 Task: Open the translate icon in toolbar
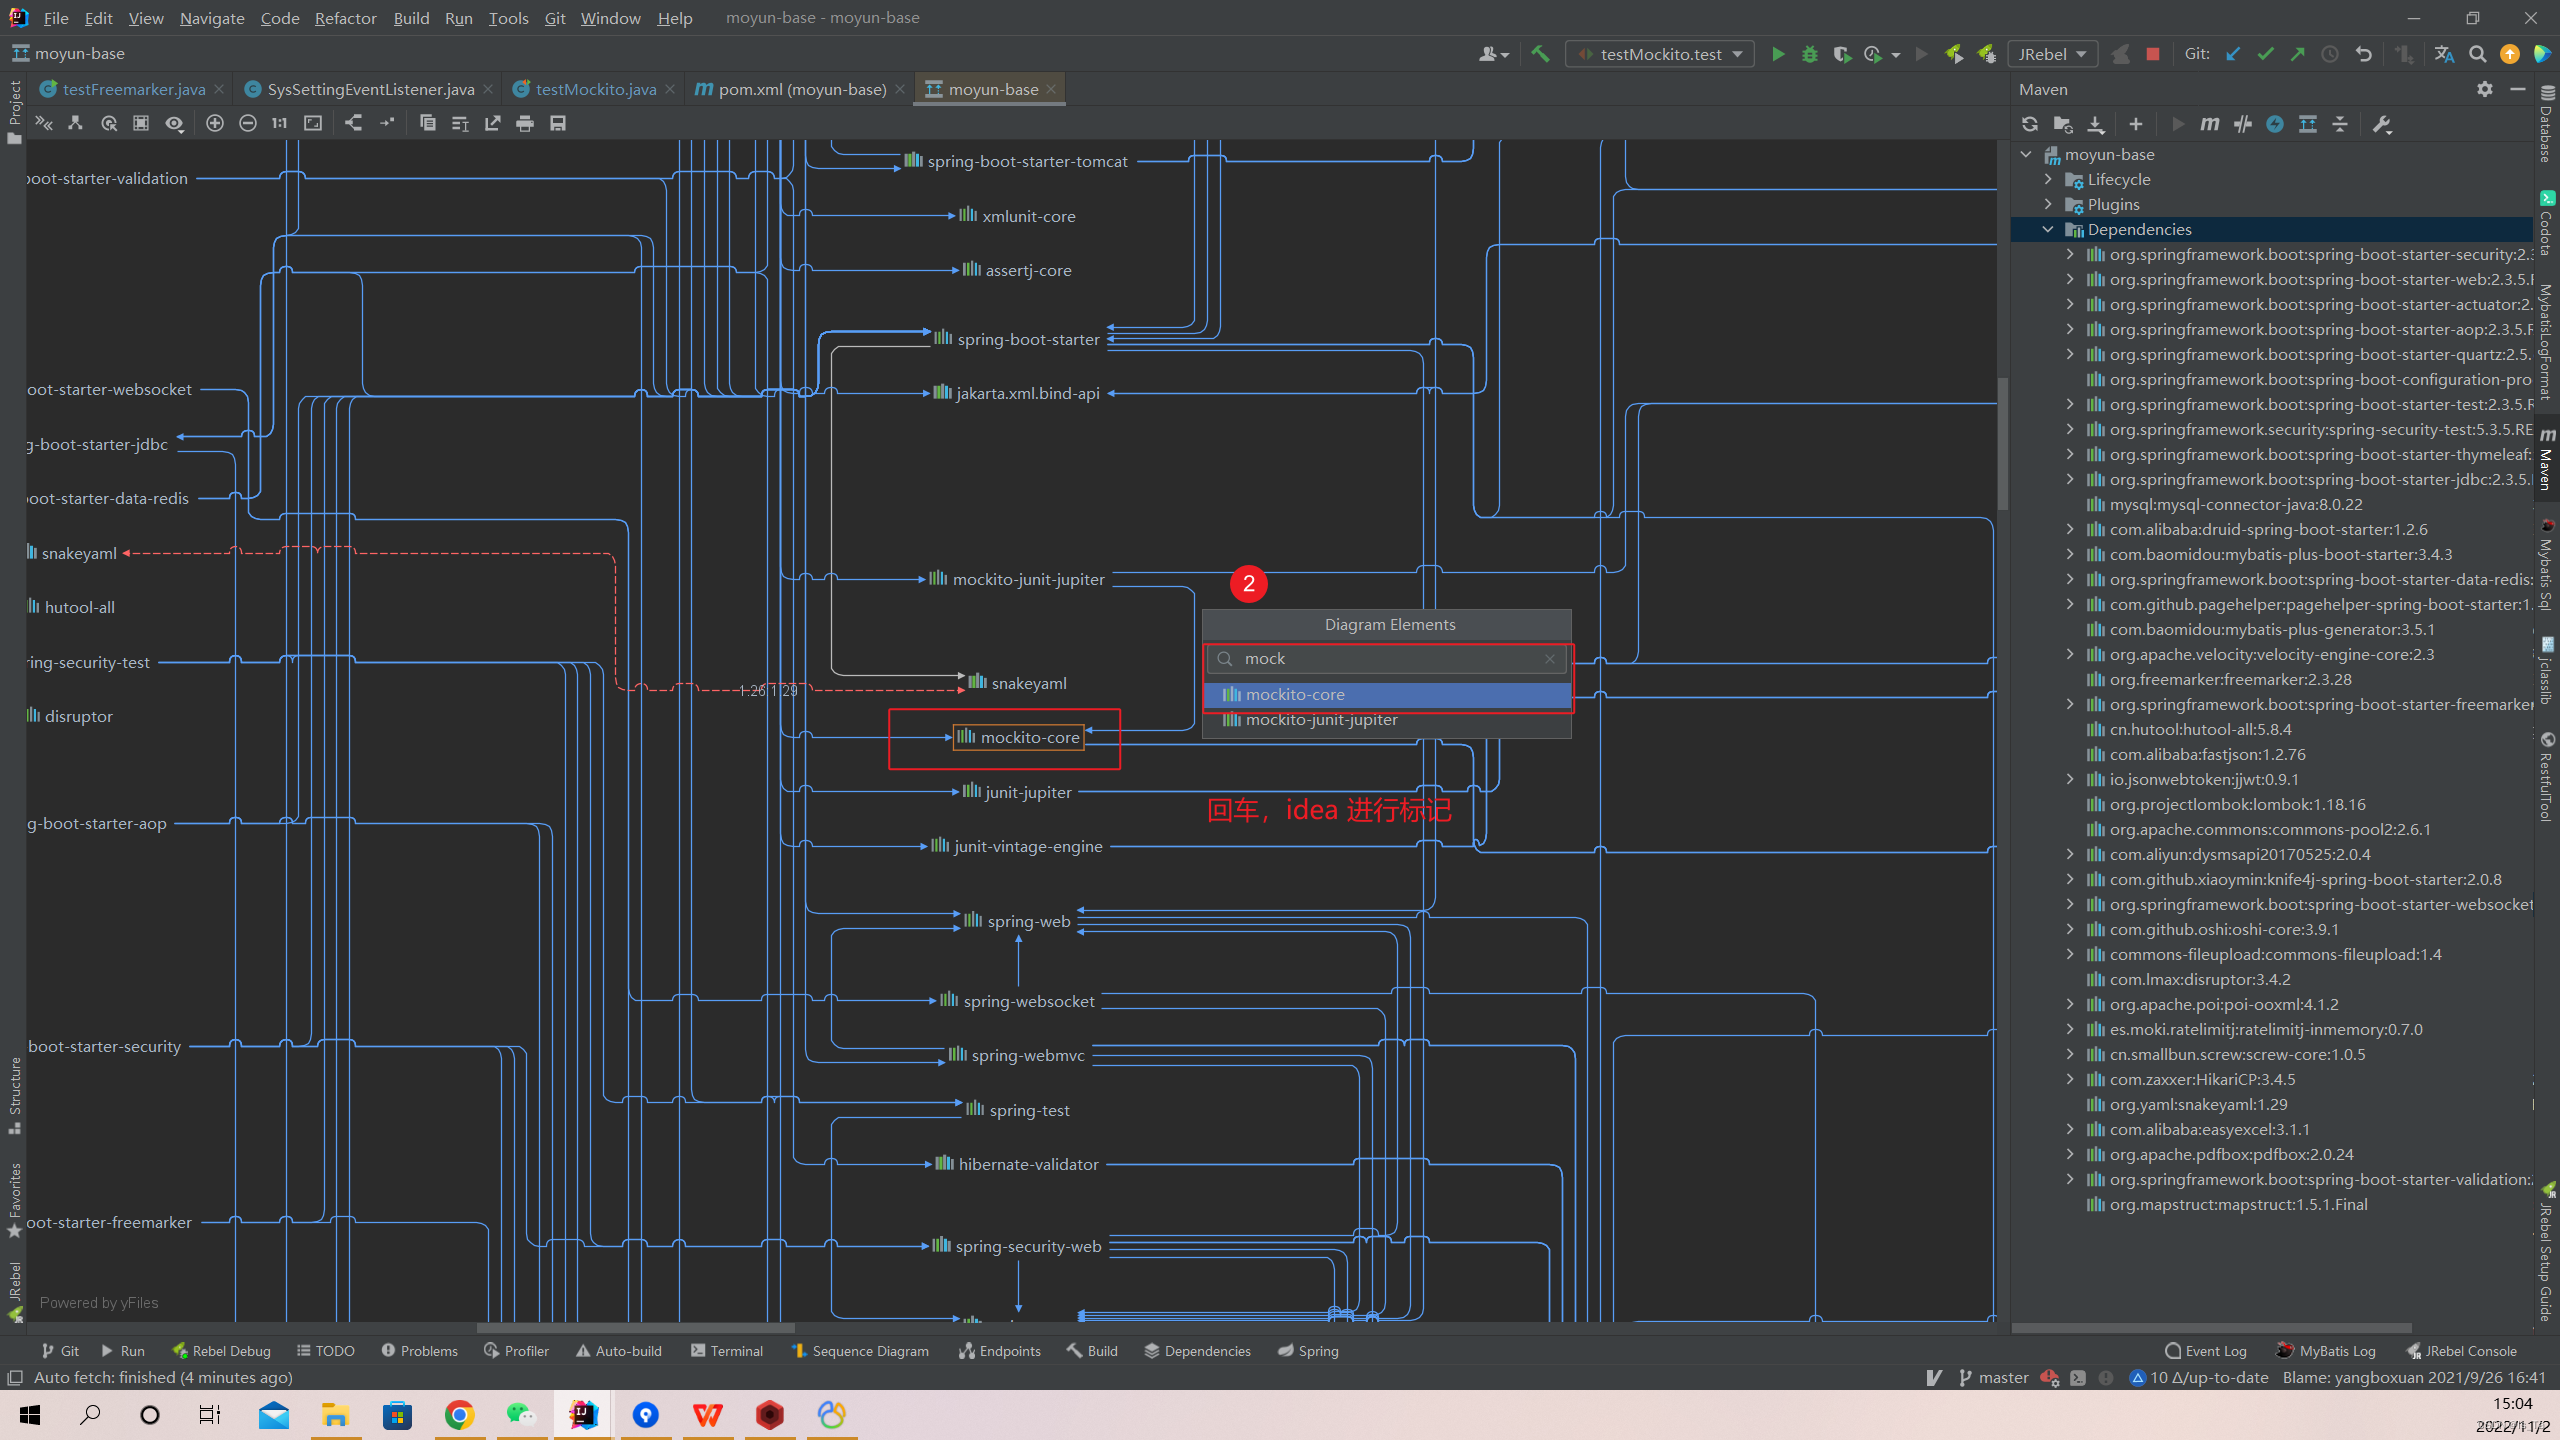pyautogui.click(x=2445, y=54)
